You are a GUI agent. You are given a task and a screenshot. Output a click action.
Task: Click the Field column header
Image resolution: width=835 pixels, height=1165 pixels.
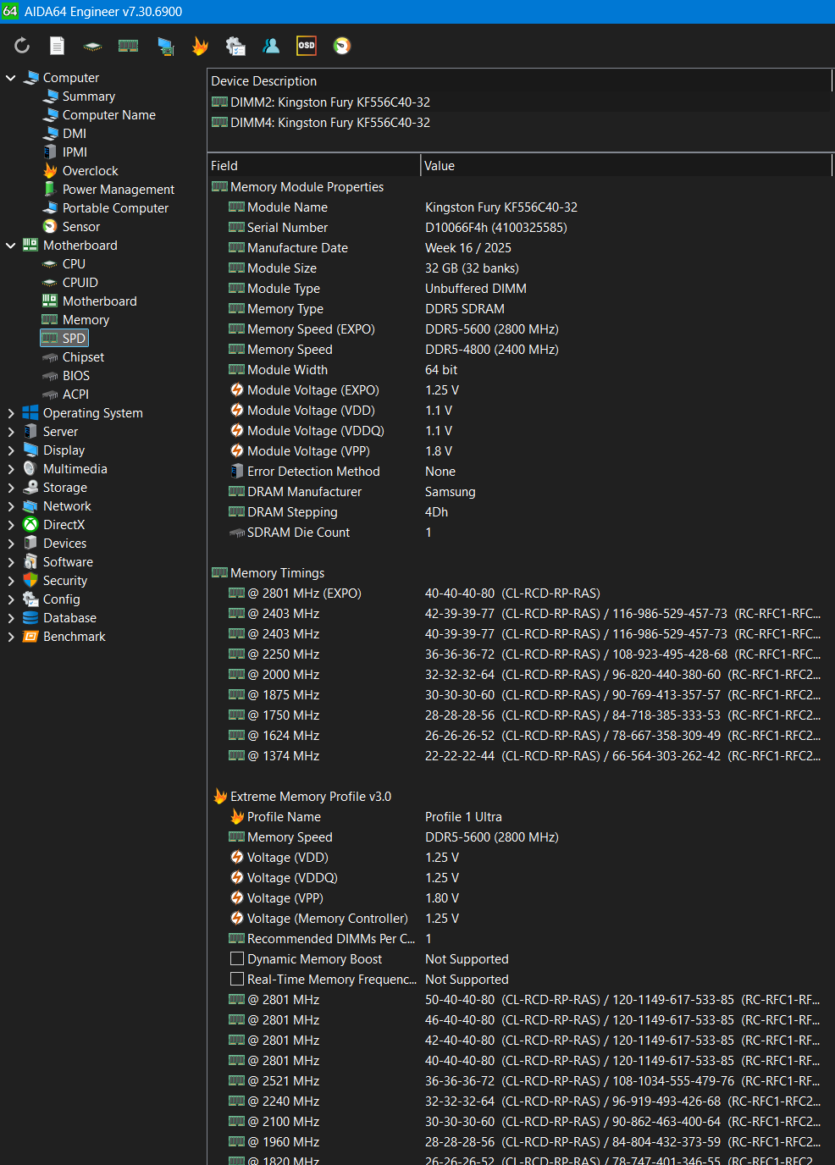click(x=314, y=166)
